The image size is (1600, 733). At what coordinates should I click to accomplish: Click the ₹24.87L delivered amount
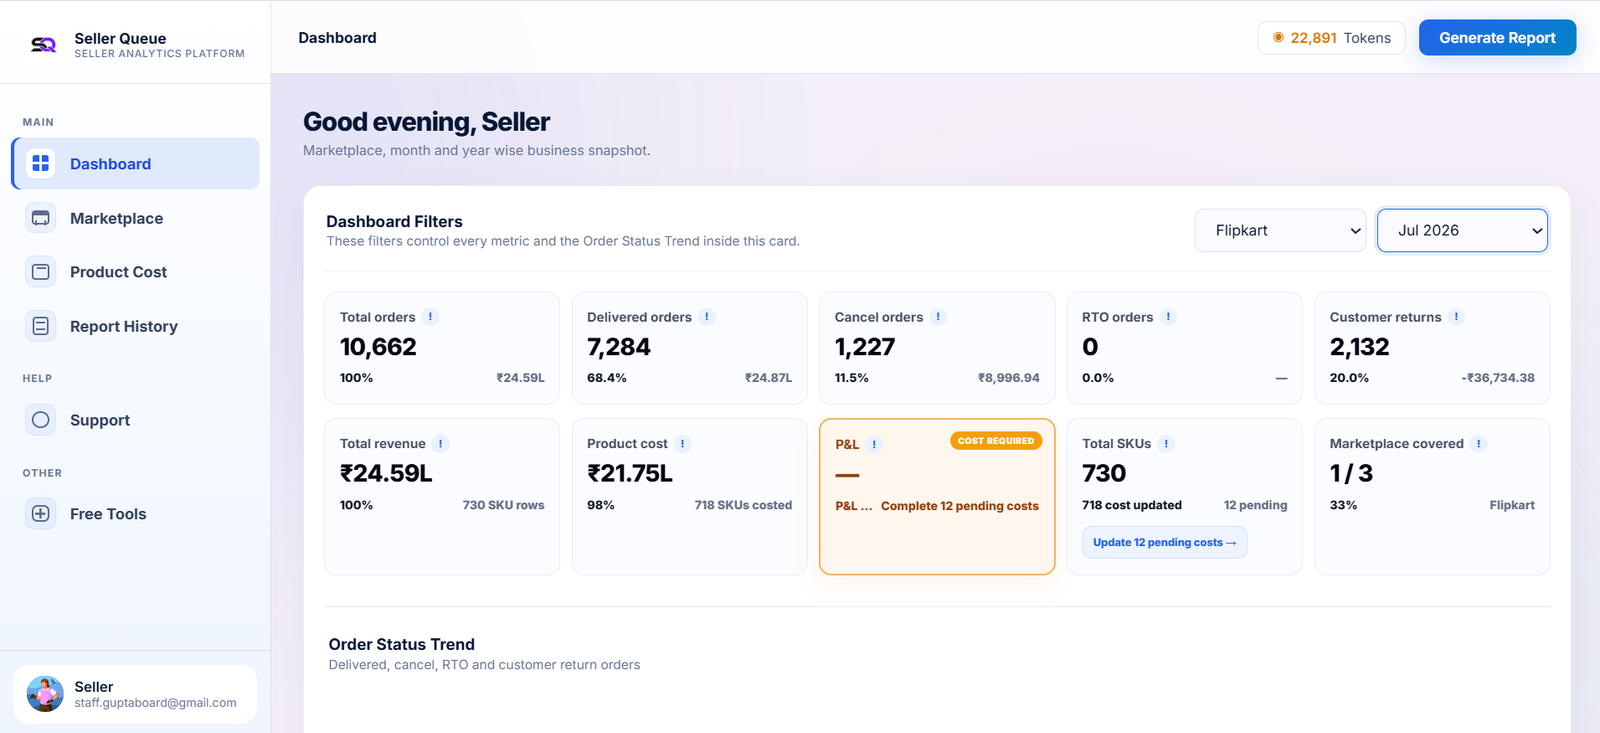[x=768, y=378]
